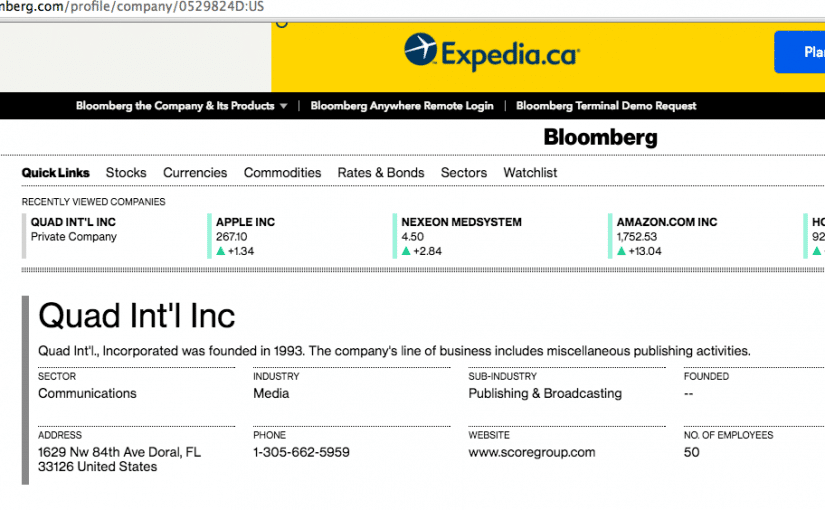The image size is (825, 510).
Task: Click the browser address bar URL
Action: pos(132,7)
